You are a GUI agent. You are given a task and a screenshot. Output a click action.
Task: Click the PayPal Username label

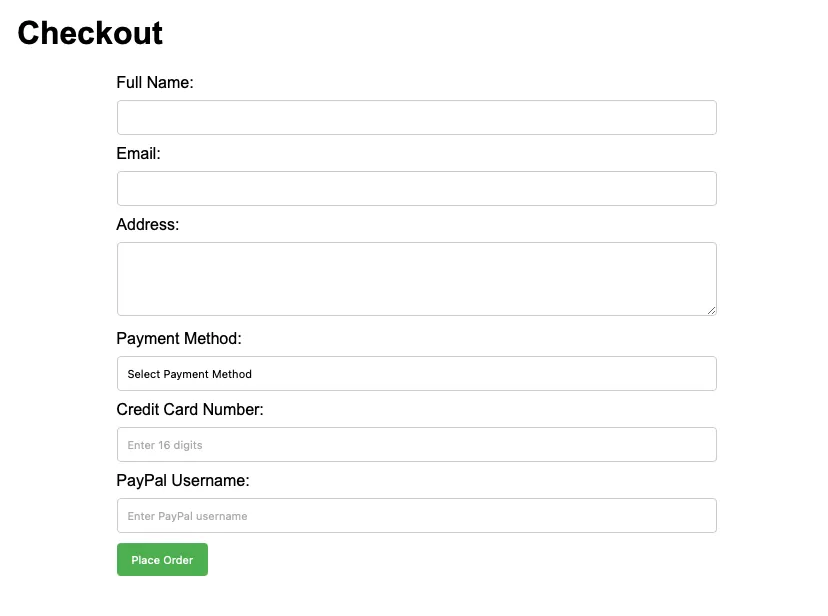tap(184, 481)
